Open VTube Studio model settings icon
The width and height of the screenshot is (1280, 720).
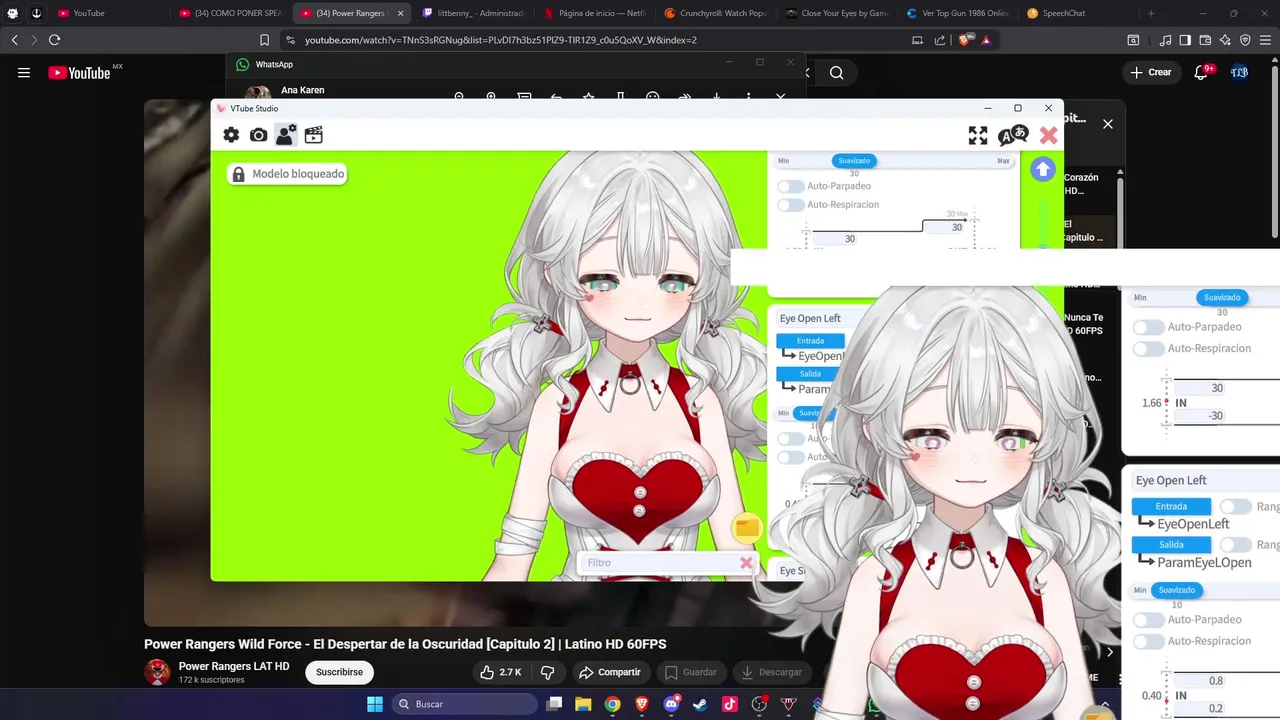tap(286, 135)
